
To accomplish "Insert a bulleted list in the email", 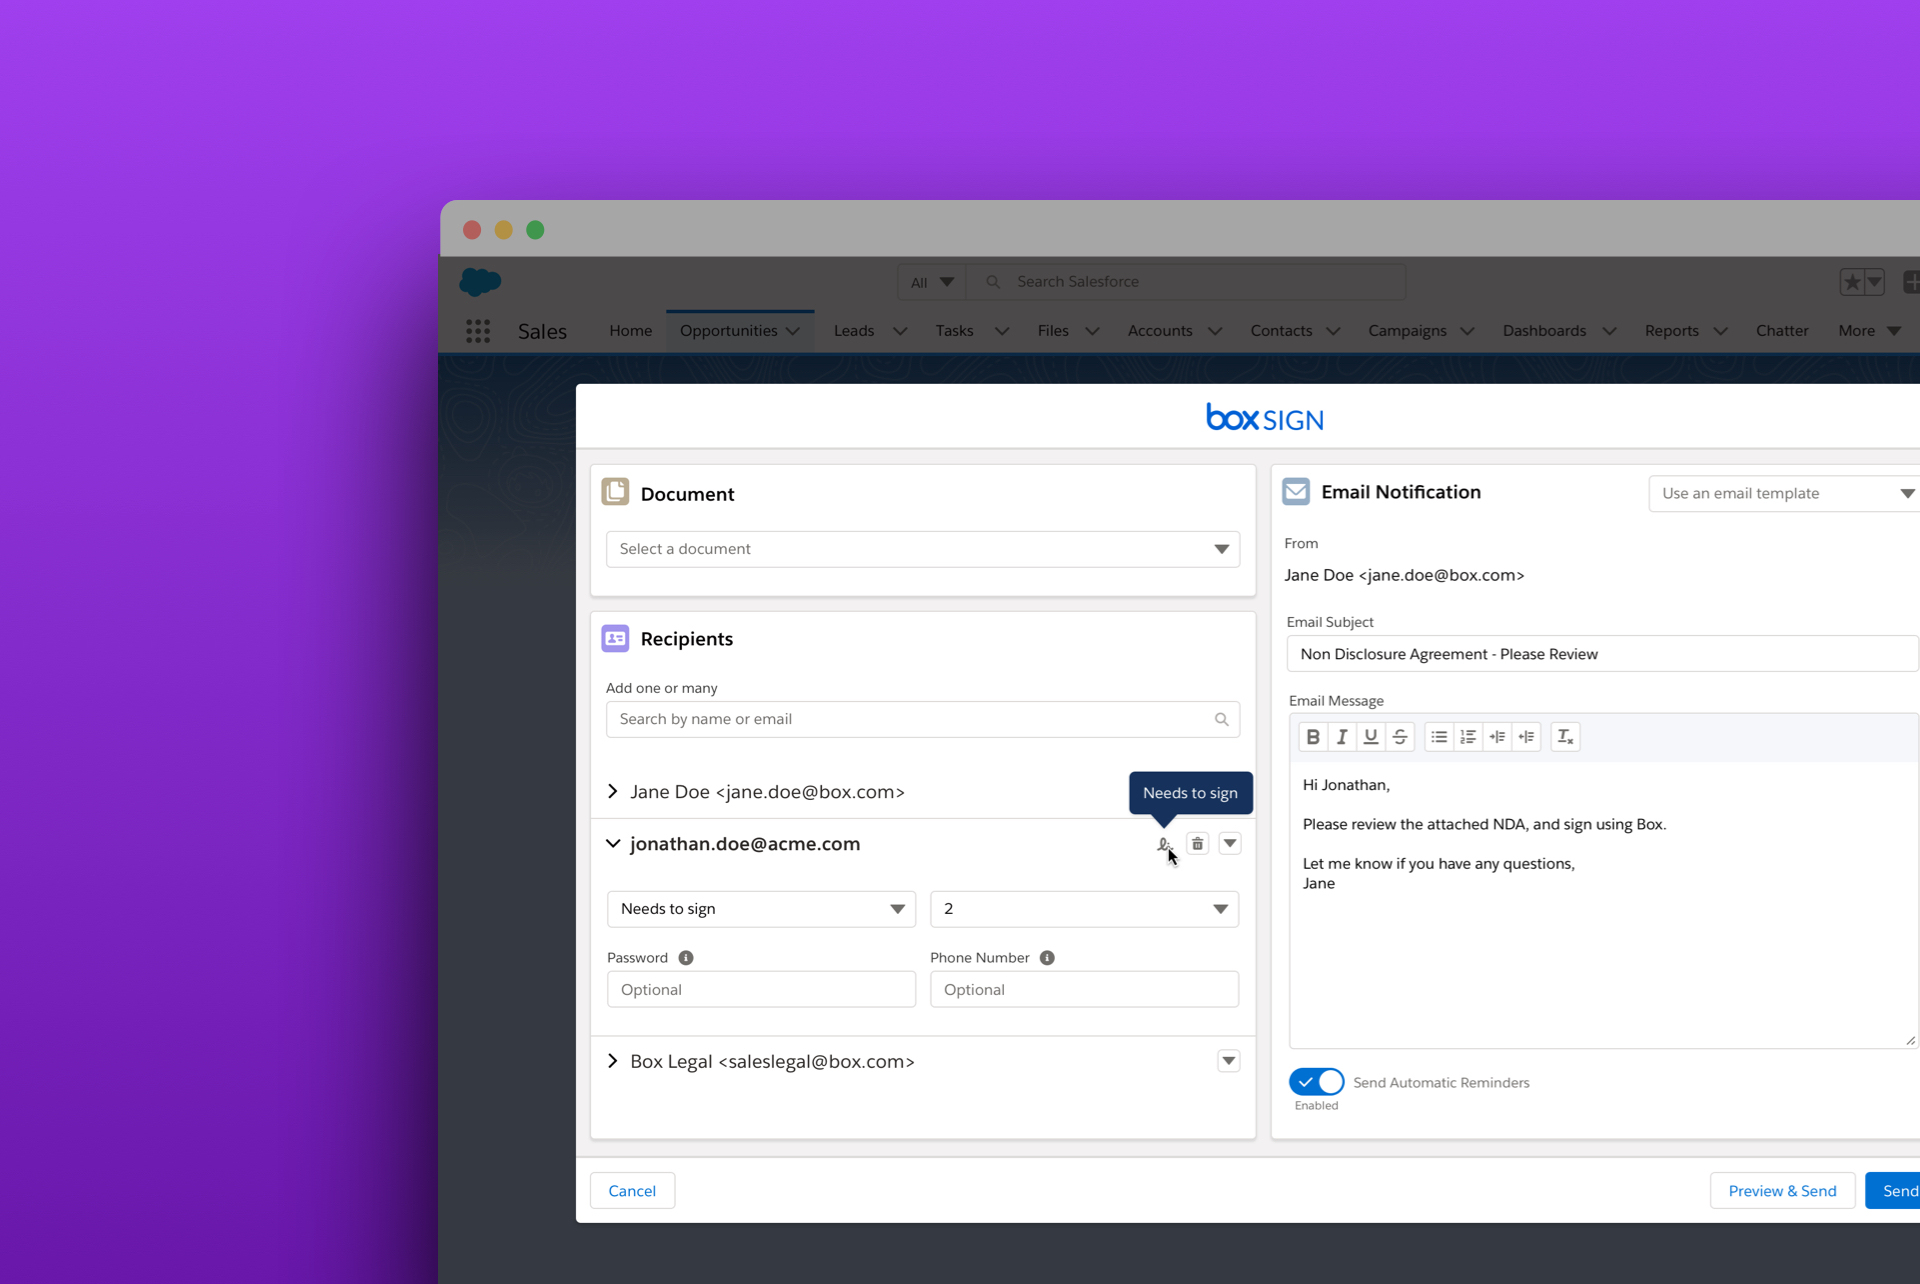I will [1439, 736].
